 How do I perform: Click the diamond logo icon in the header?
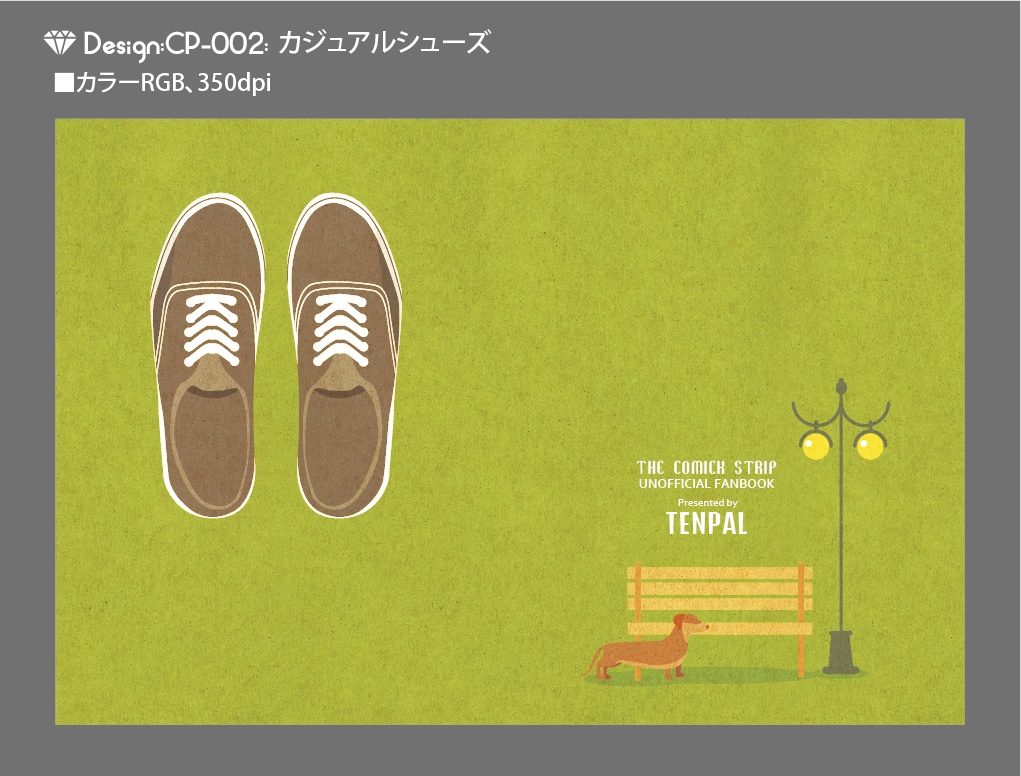[x=61, y=40]
